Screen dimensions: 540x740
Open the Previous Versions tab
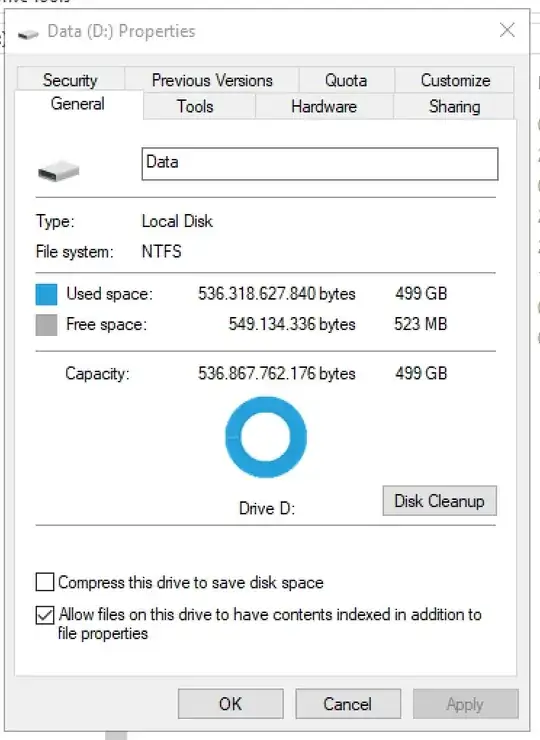point(212,80)
